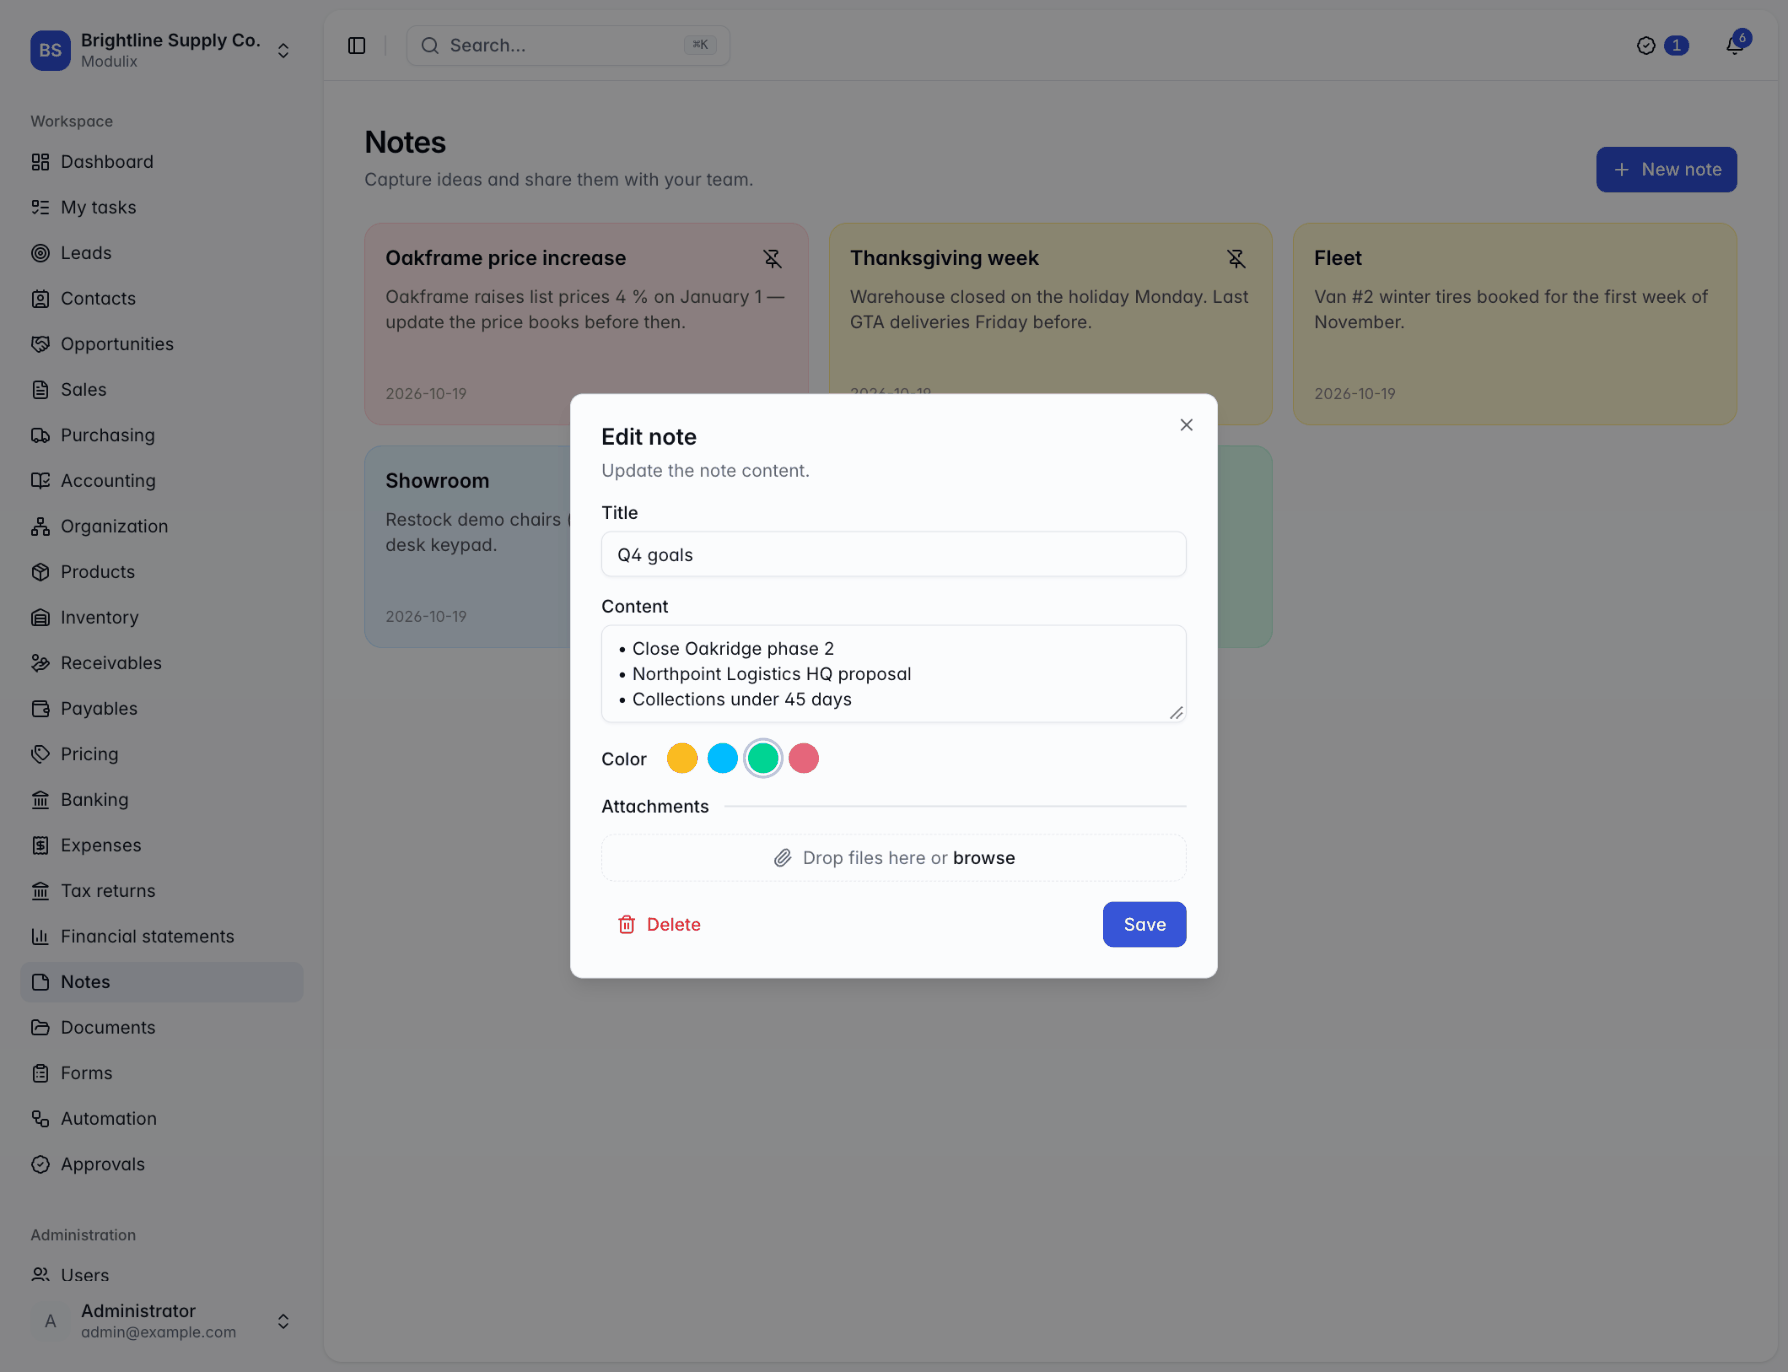Click the Dashboard icon in sidebar
Viewport: 1788px width, 1372px height.
coord(40,162)
